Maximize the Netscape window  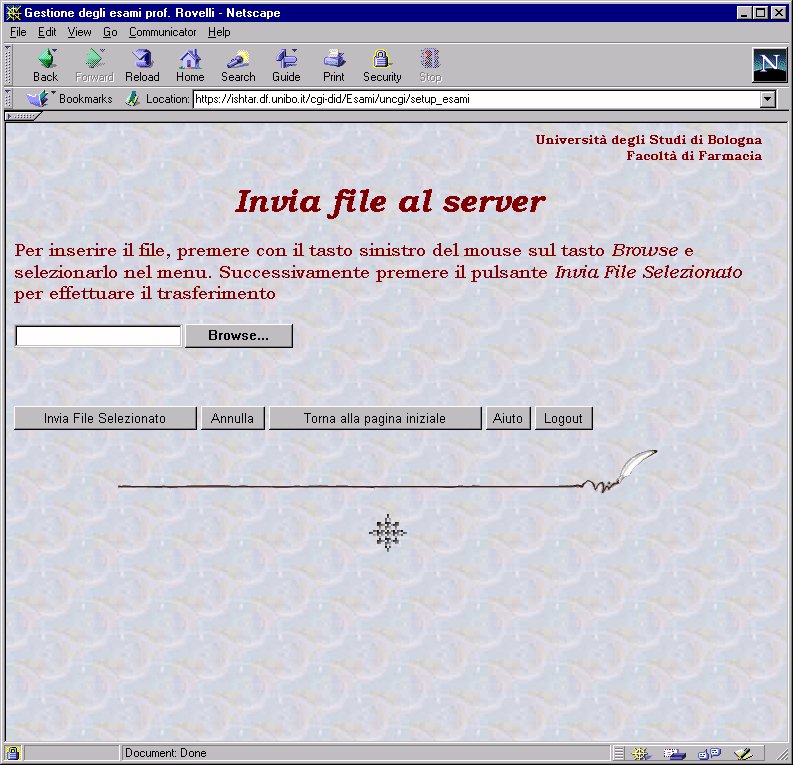760,13
